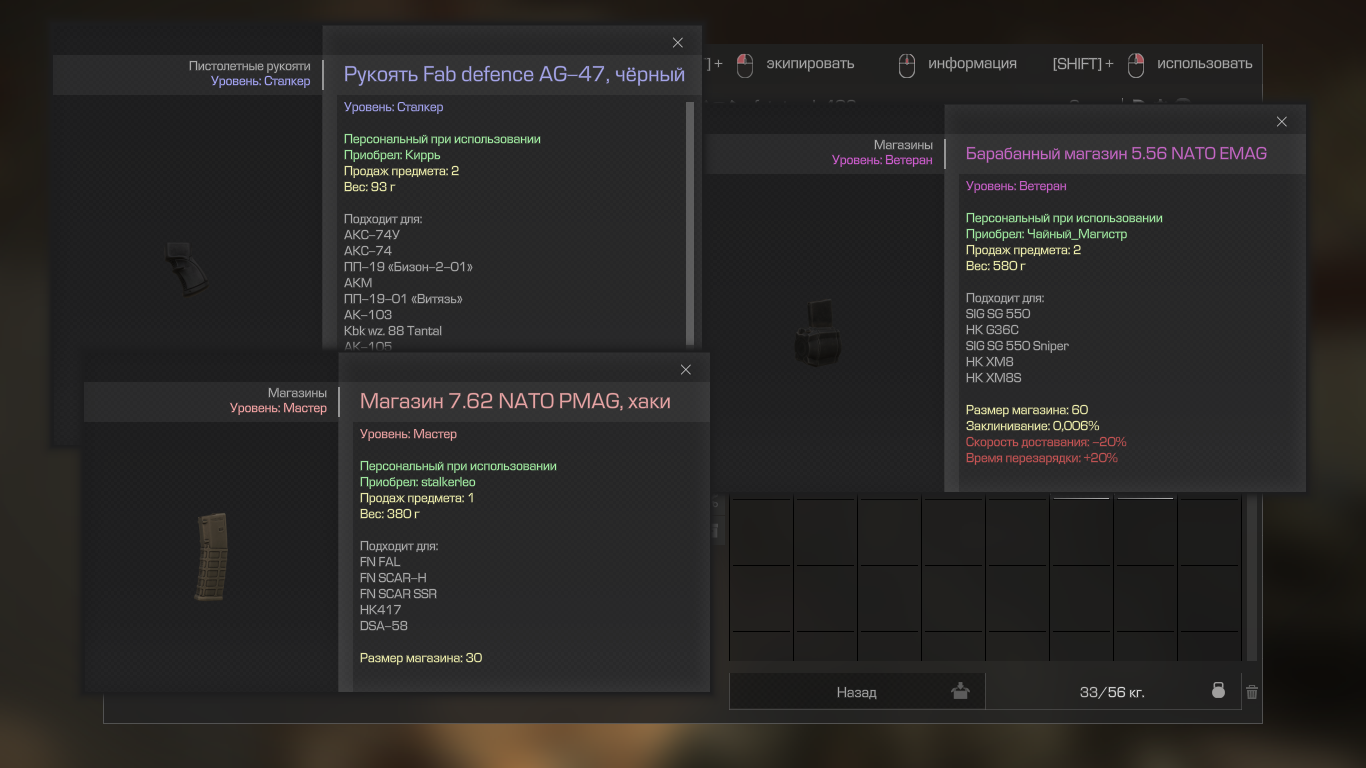
Task: Click the Вес: 580 г line
Action: tap(996, 266)
